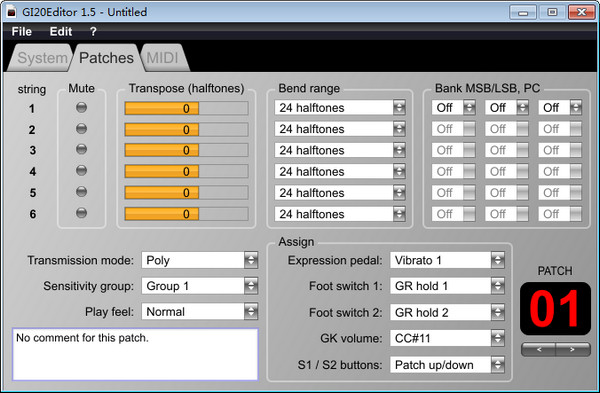This screenshot has height=393, width=600.
Task: Click the string 5 transpose slider
Action: 186,192
